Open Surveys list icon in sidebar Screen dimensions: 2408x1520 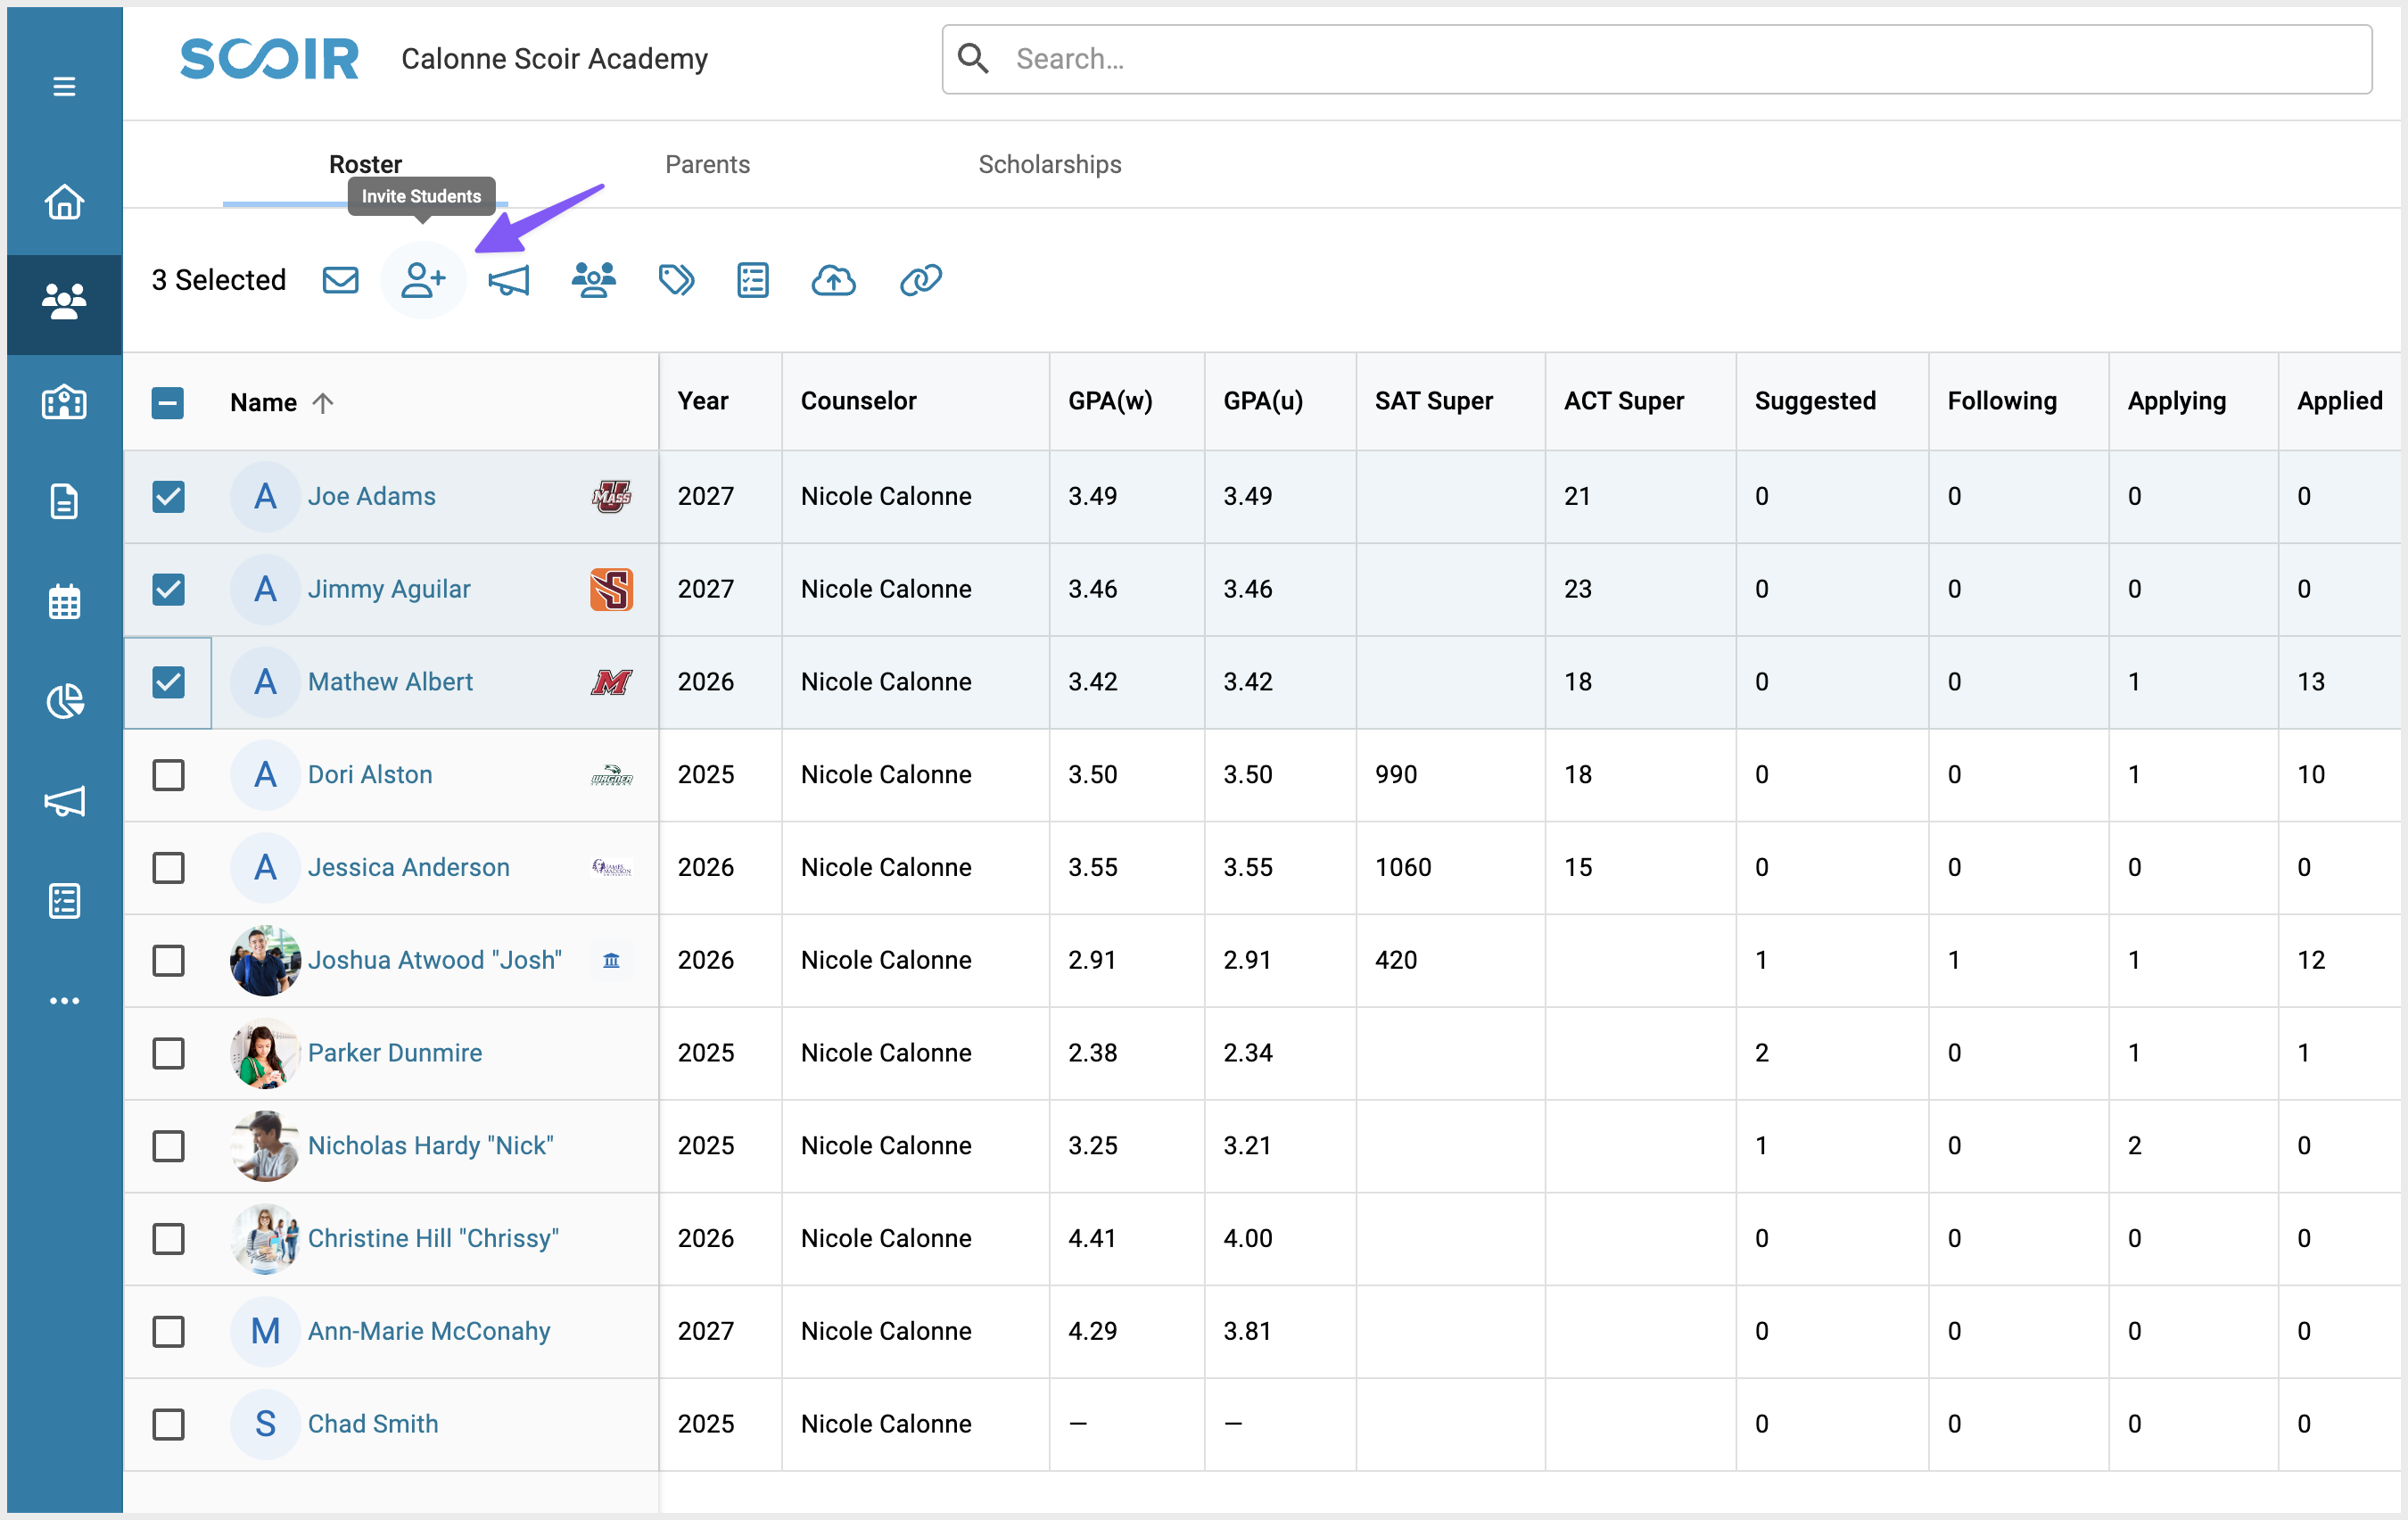[64, 901]
